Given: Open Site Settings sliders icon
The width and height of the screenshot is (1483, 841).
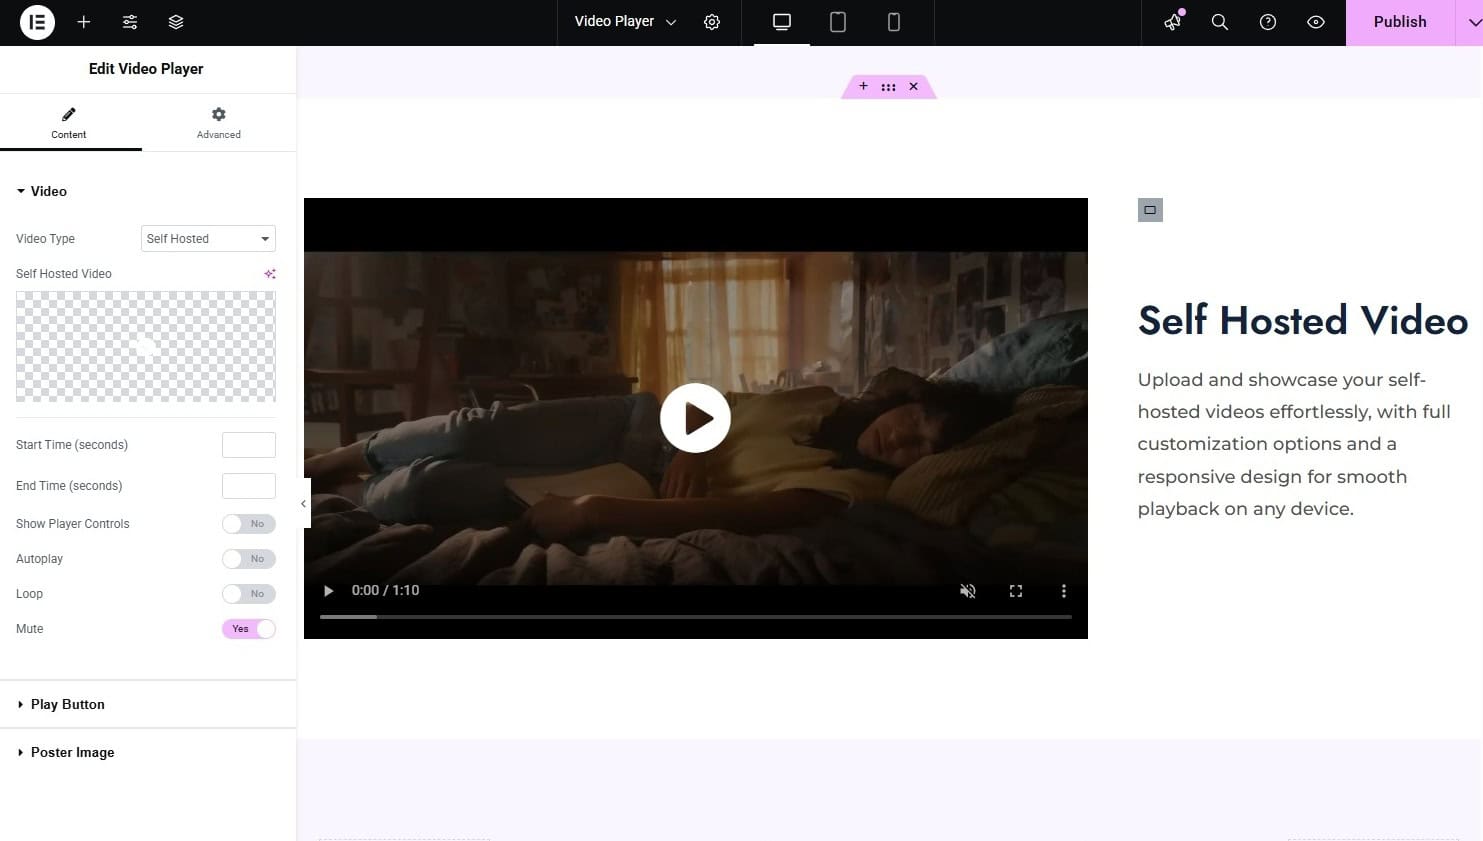Looking at the screenshot, I should pos(130,22).
